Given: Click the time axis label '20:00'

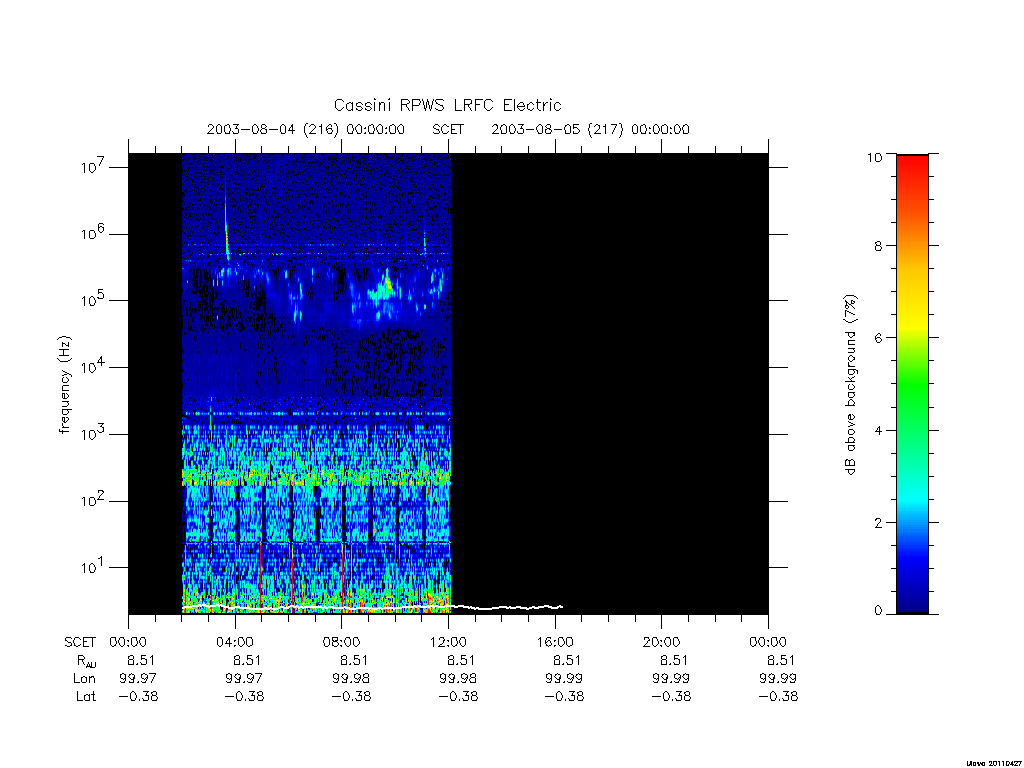Looking at the screenshot, I should pyautogui.click(x=662, y=642).
